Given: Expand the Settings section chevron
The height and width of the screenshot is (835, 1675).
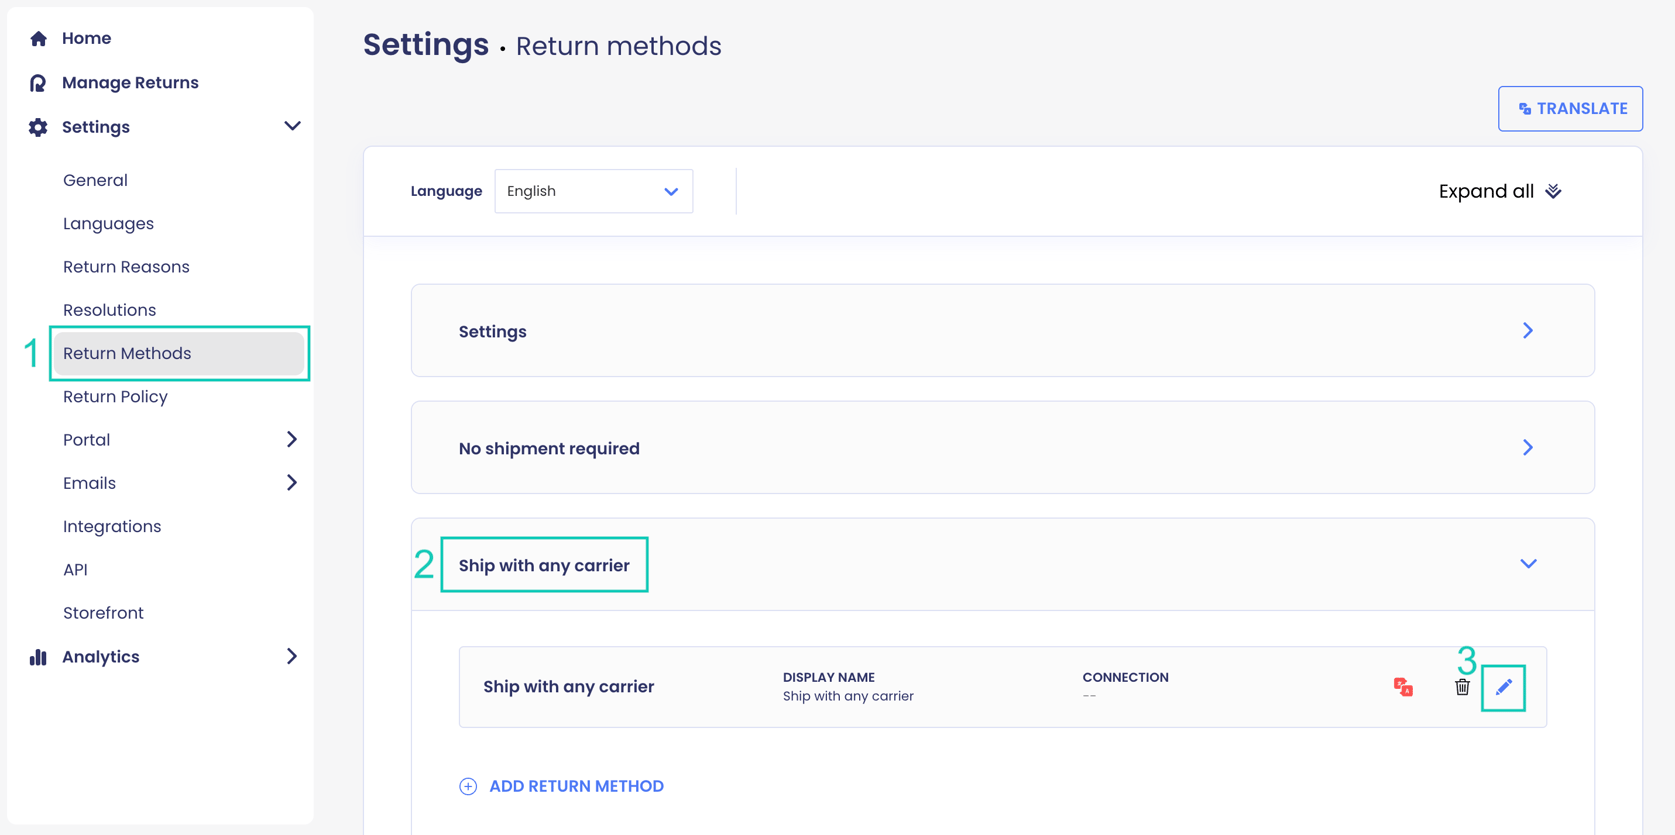Looking at the screenshot, I should pyautogui.click(x=1527, y=331).
